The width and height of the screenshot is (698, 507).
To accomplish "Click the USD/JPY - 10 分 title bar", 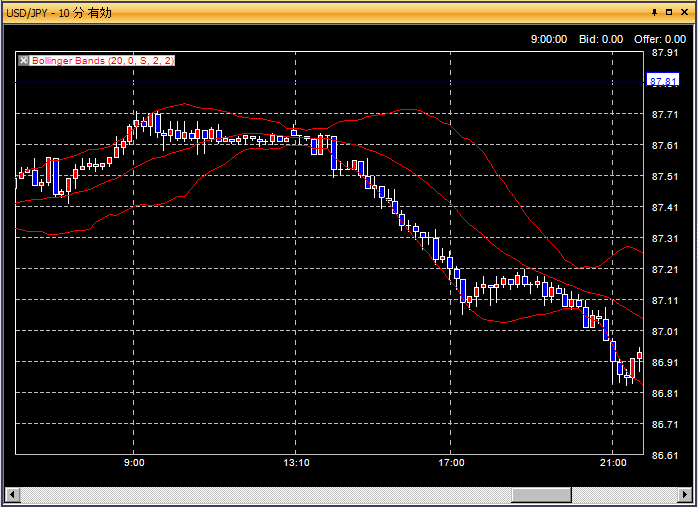I will (300, 11).
